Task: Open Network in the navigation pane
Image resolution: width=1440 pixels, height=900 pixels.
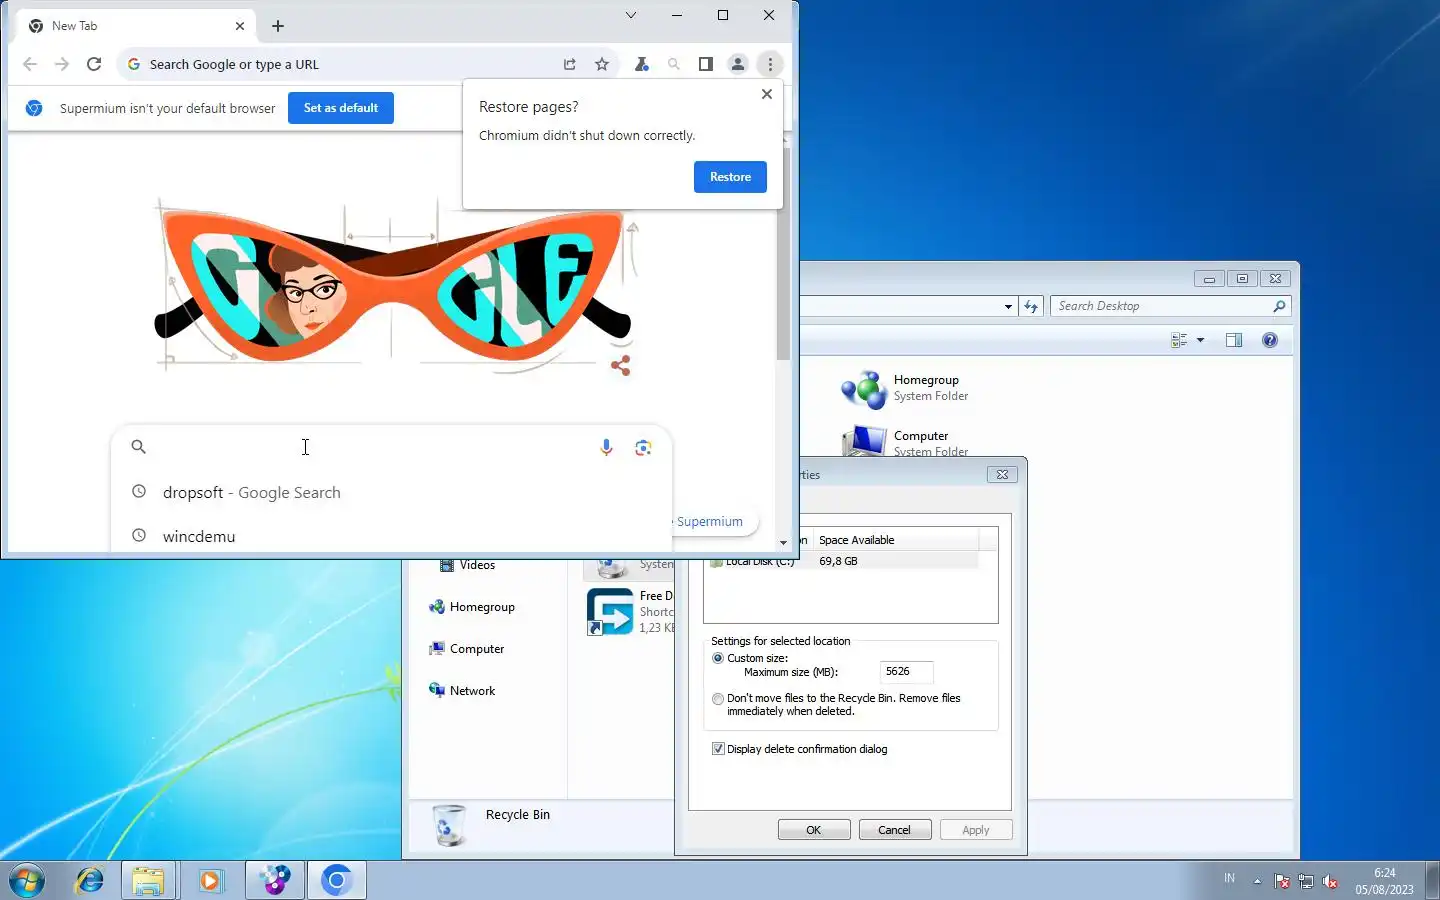Action: [462, 691]
